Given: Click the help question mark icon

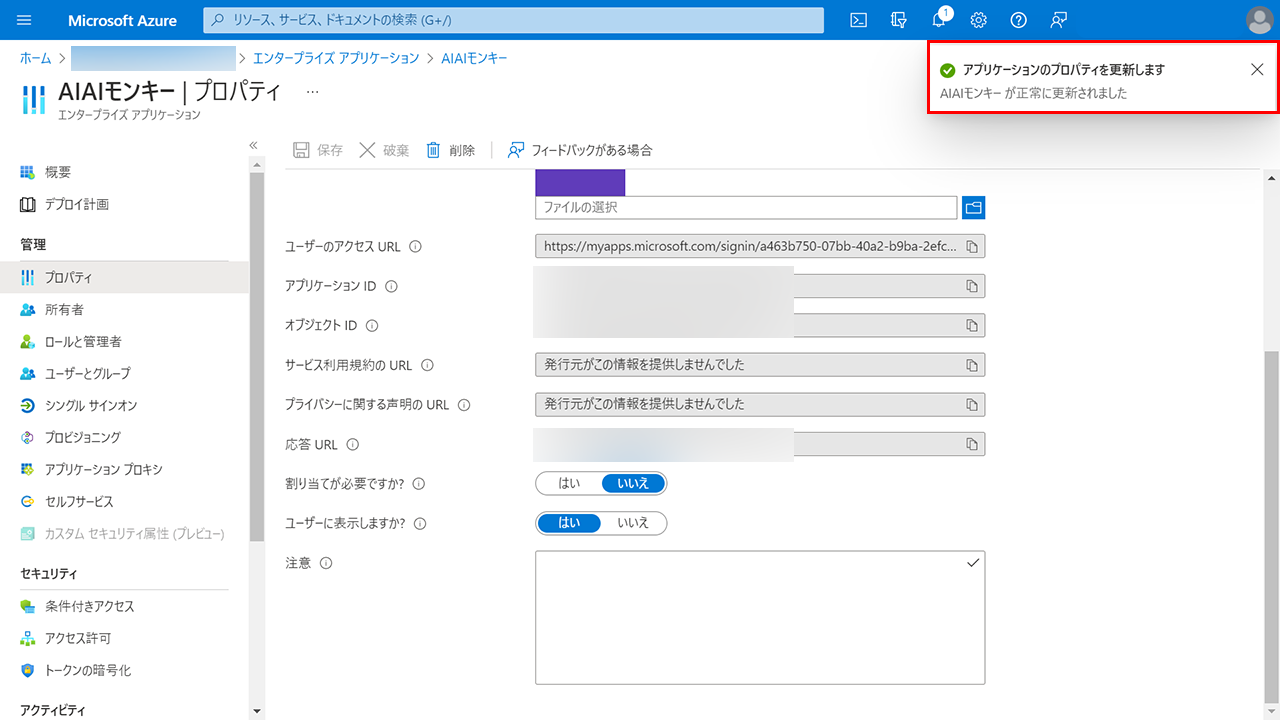Looking at the screenshot, I should coord(1018,20).
